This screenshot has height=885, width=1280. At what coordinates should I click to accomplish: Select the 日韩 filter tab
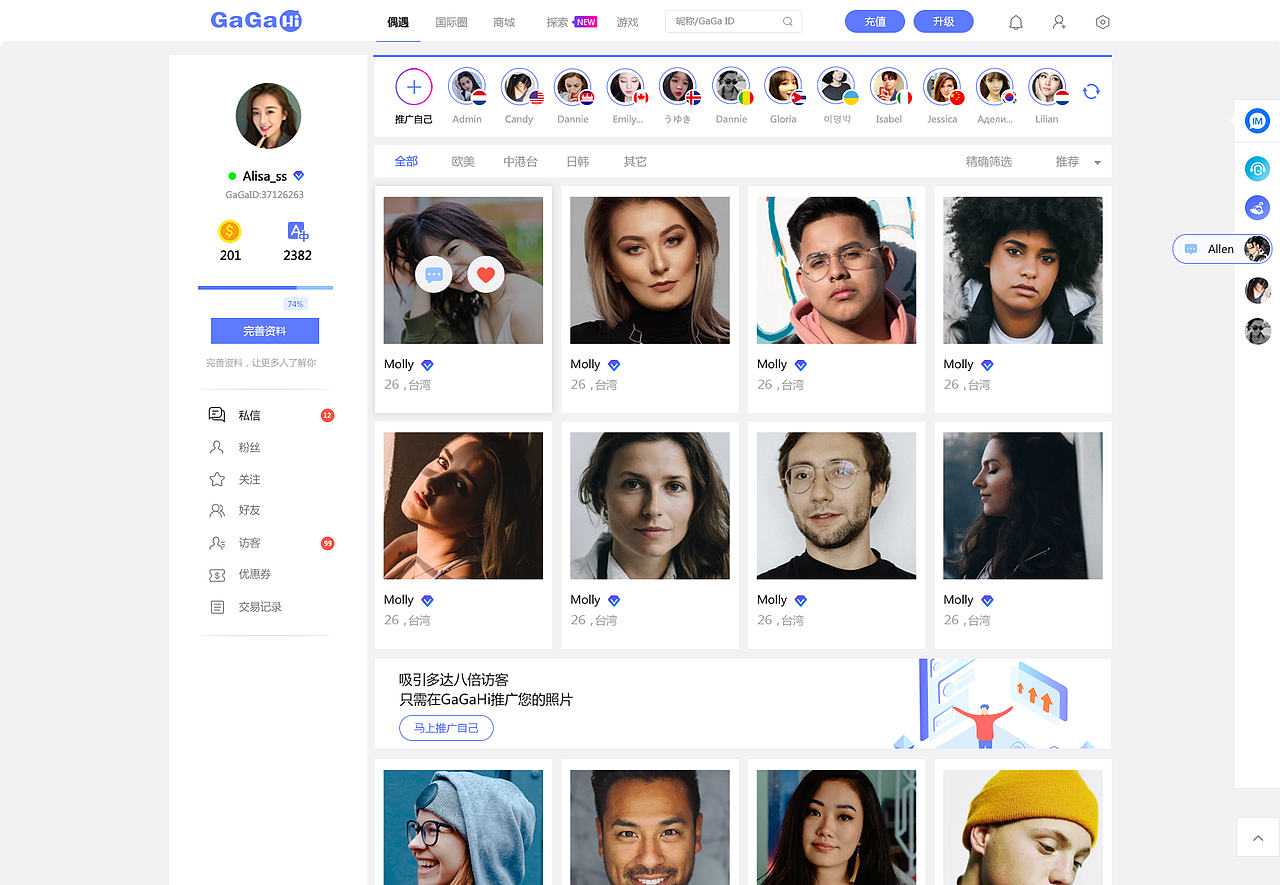[577, 160]
